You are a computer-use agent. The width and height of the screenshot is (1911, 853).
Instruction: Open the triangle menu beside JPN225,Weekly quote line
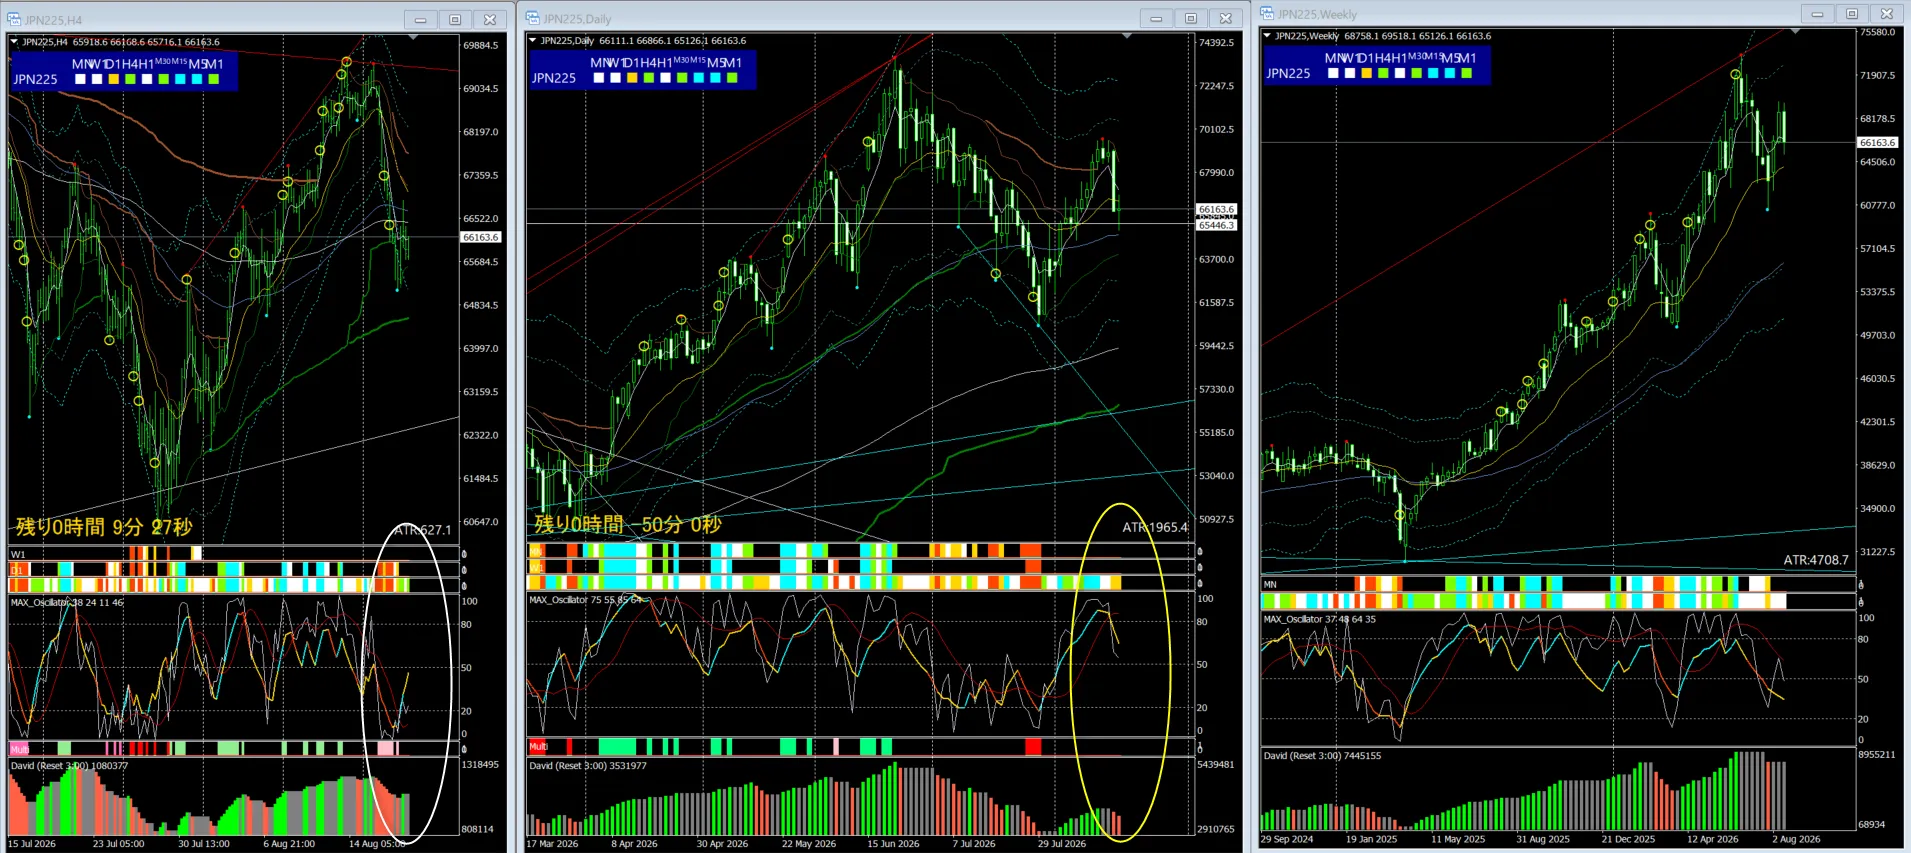(1267, 35)
